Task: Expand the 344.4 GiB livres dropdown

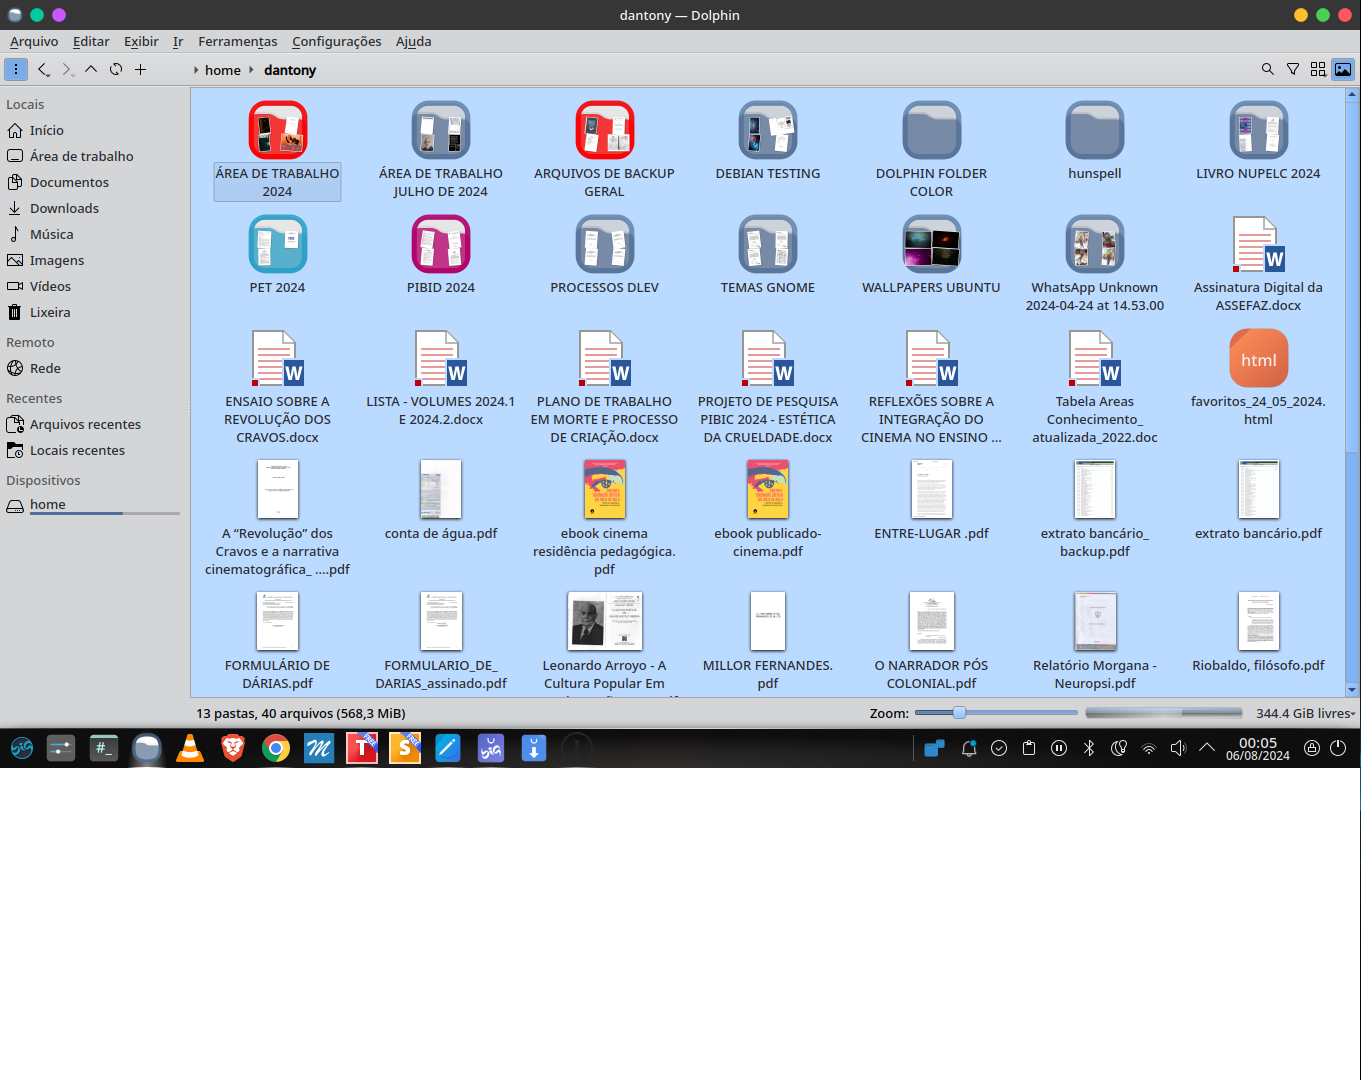Action: coord(1305,713)
